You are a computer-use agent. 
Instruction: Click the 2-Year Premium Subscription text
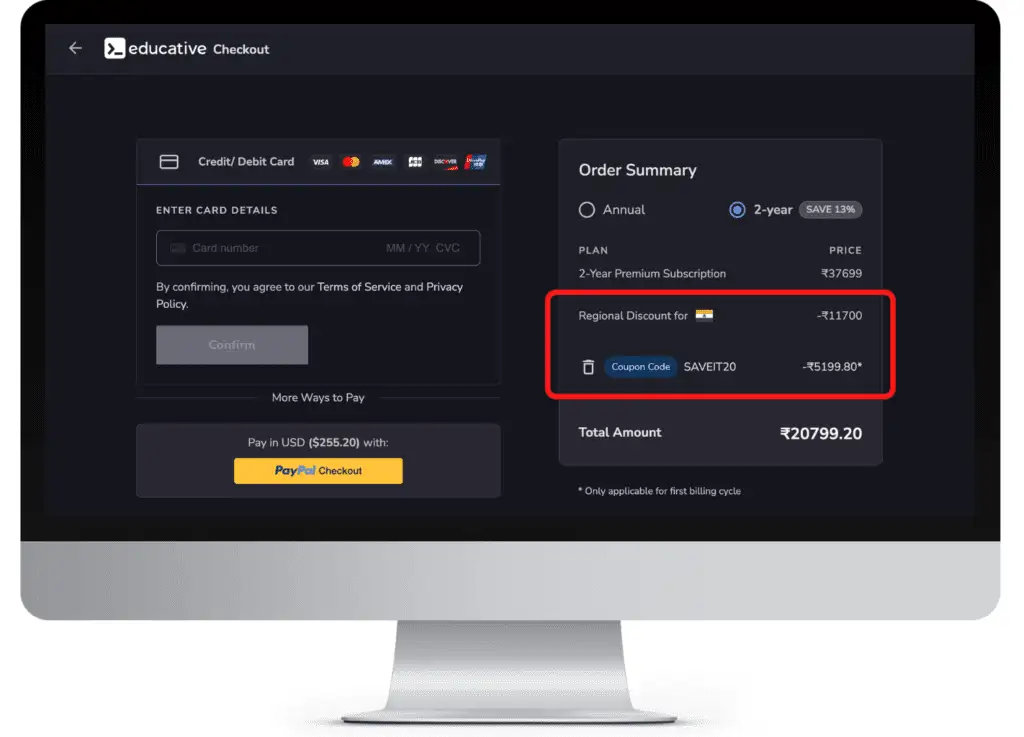click(652, 274)
